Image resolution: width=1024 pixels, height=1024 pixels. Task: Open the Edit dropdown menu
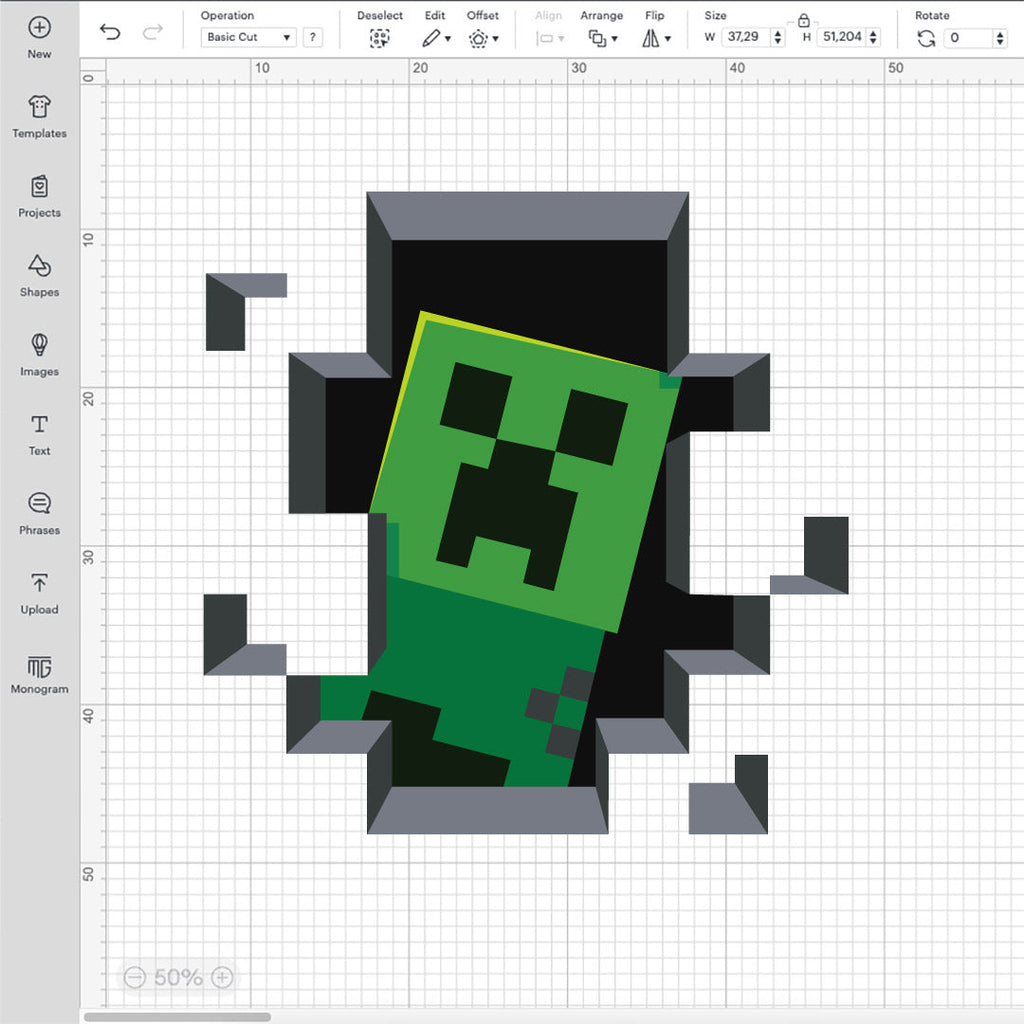[x=435, y=38]
